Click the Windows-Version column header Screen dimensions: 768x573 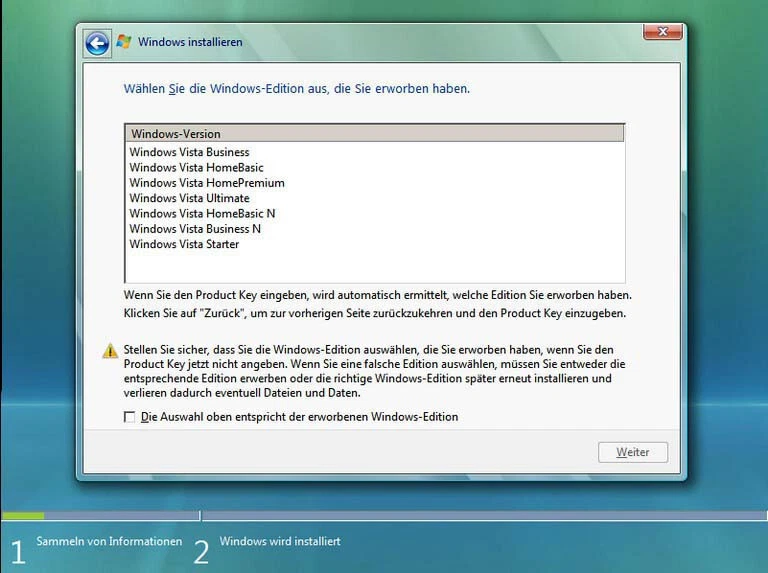point(375,134)
